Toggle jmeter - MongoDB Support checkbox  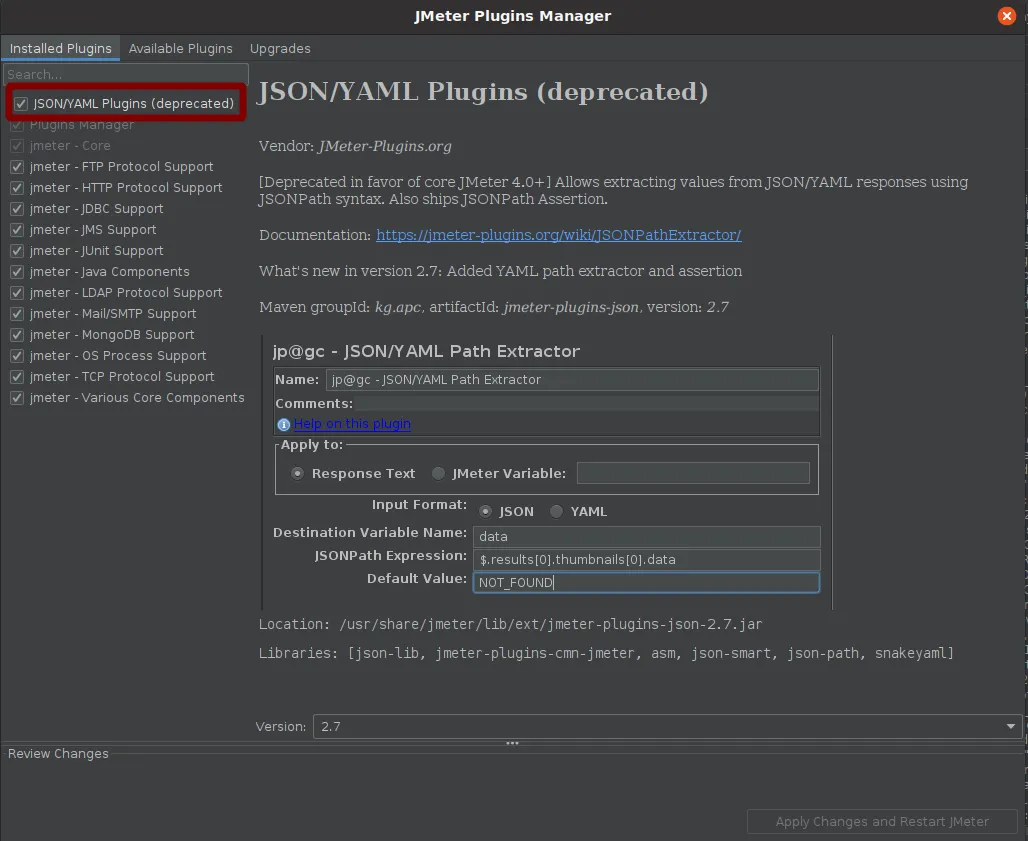(x=17, y=335)
